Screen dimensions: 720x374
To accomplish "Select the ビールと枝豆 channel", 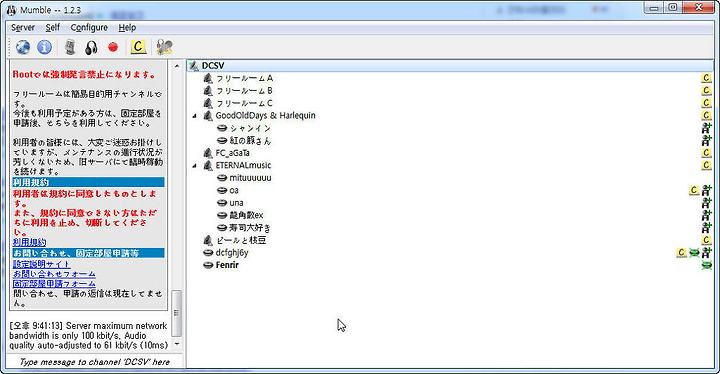I will click(241, 240).
